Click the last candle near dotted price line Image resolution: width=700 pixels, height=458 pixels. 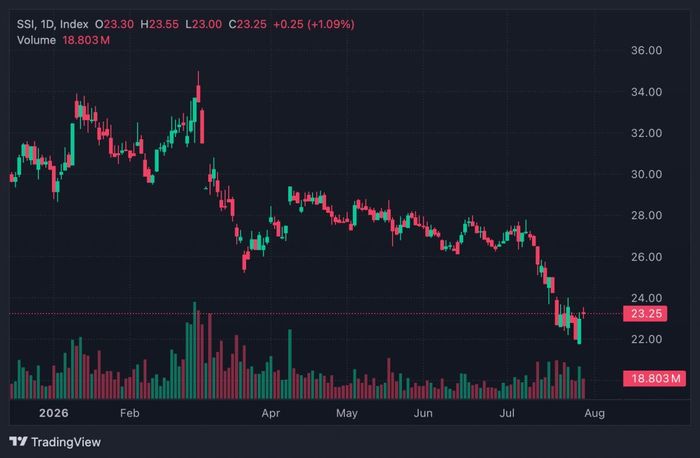583,313
